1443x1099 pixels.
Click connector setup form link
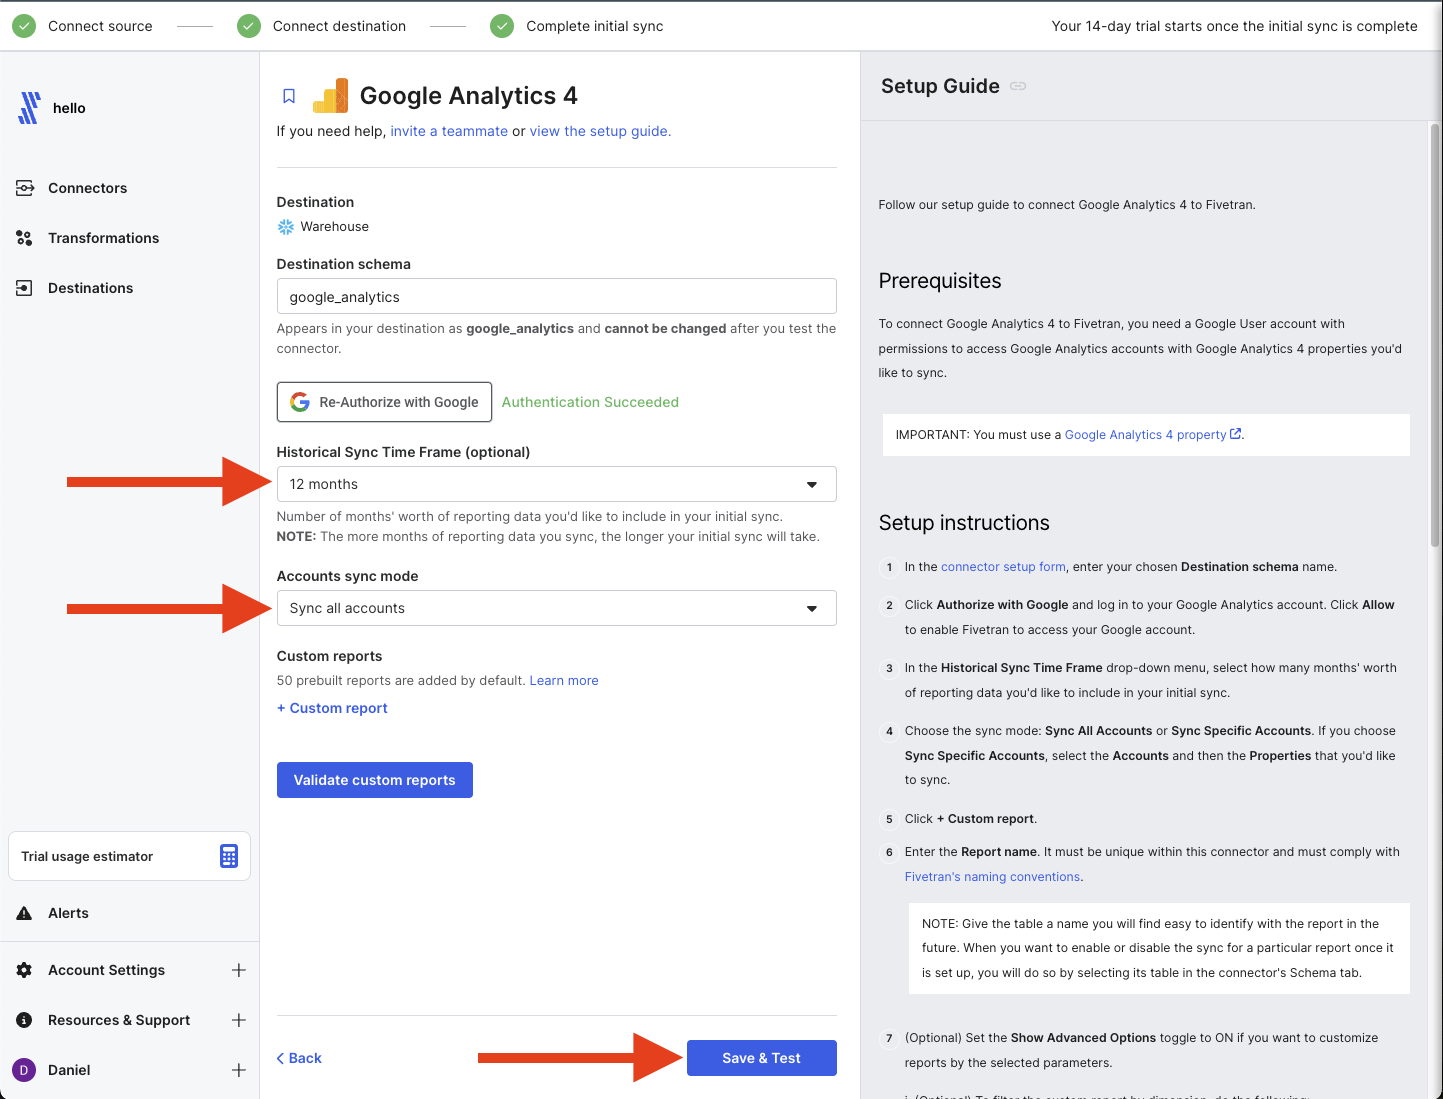[1003, 567]
